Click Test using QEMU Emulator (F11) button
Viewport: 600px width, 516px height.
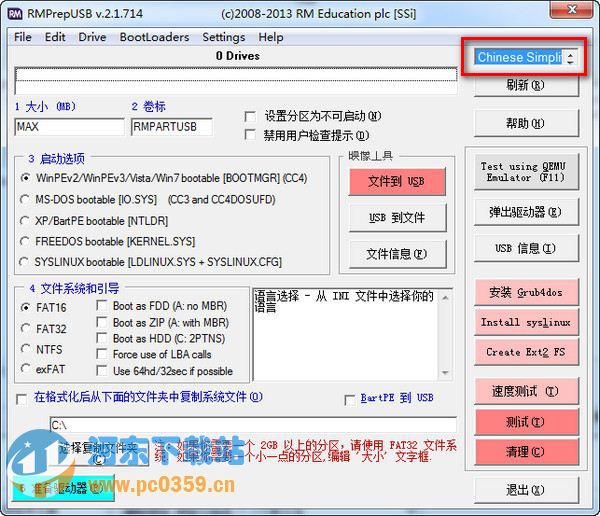tap(526, 172)
